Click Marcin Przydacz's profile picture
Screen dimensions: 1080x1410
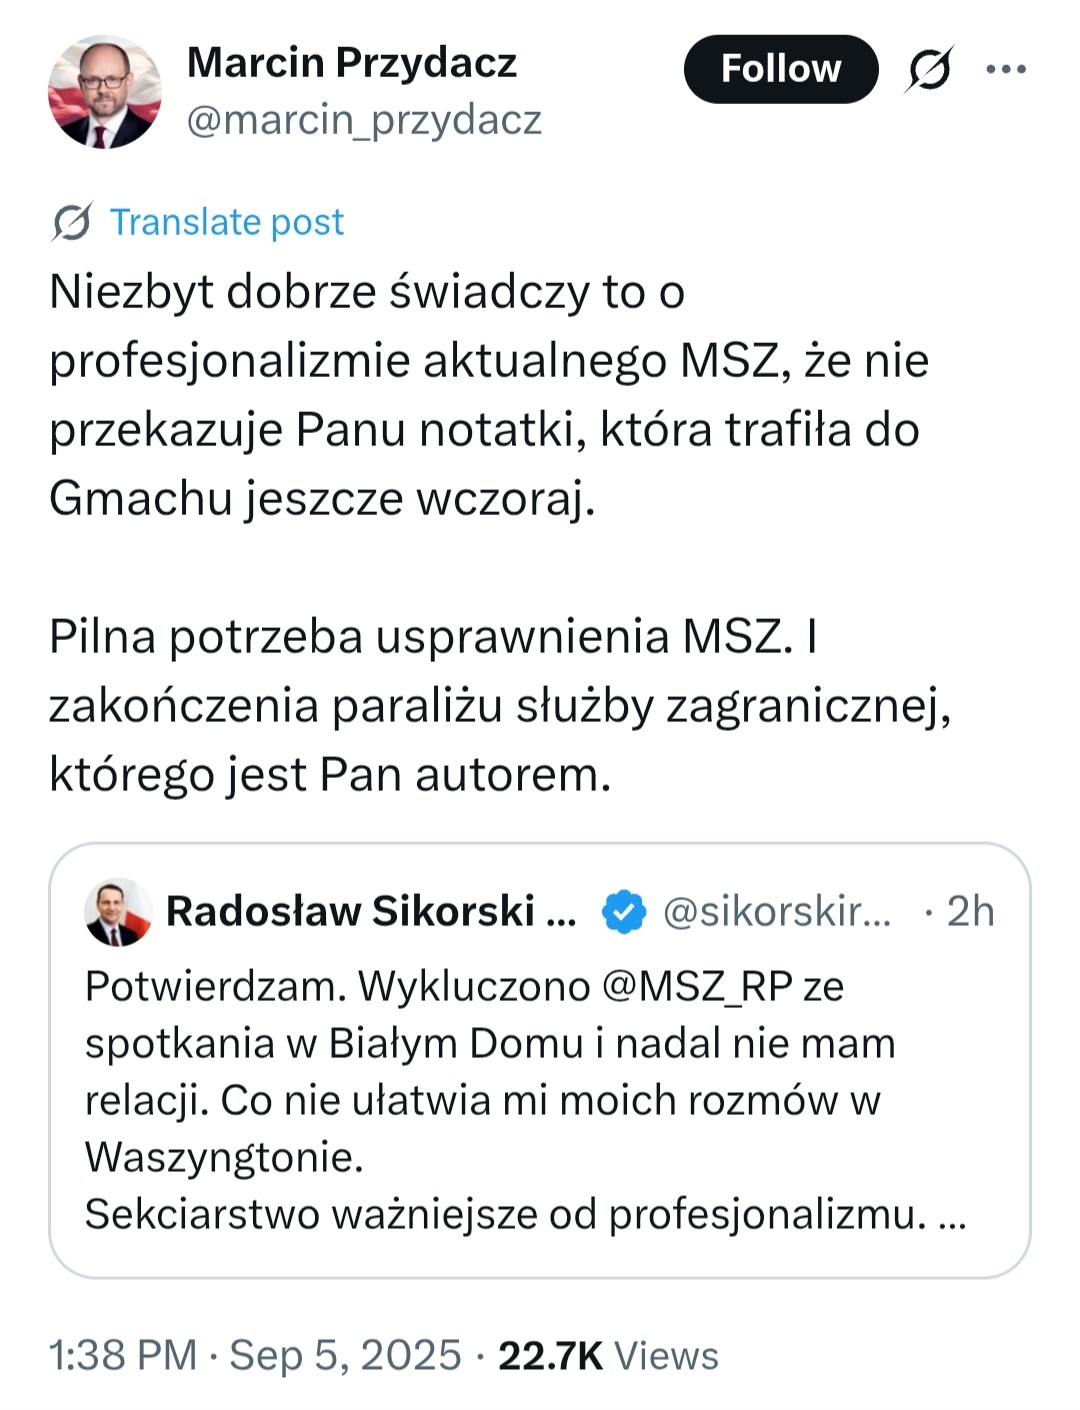pos(104,93)
